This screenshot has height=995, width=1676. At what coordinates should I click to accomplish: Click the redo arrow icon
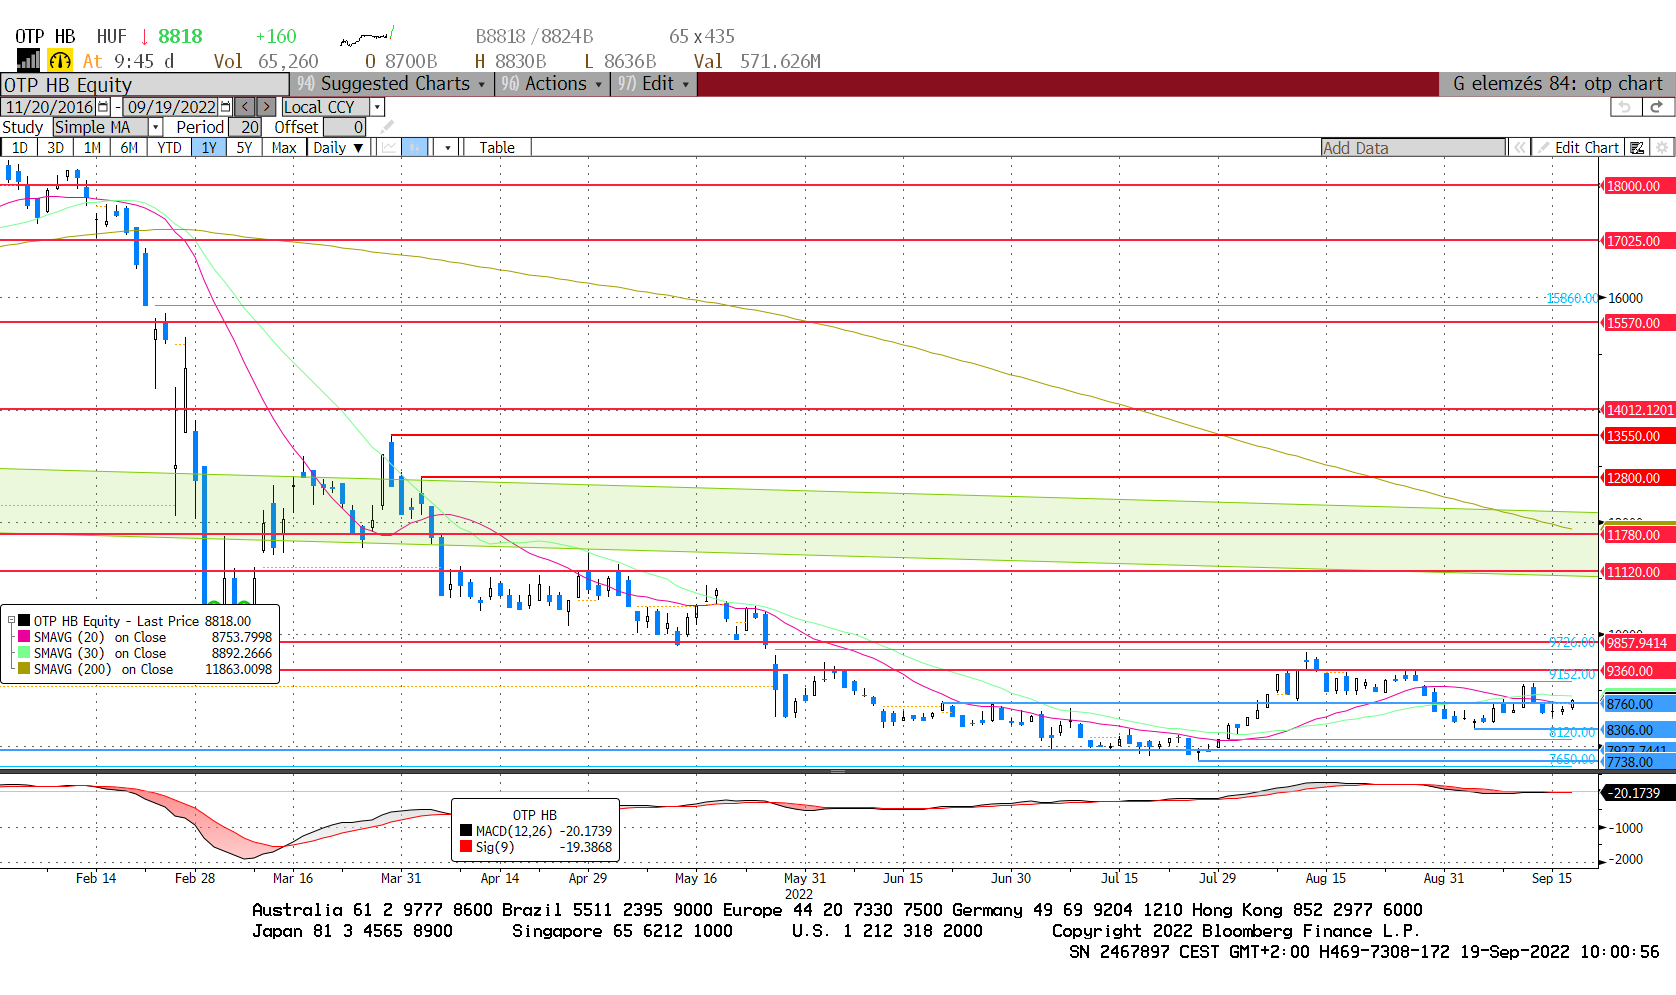pos(1657,106)
